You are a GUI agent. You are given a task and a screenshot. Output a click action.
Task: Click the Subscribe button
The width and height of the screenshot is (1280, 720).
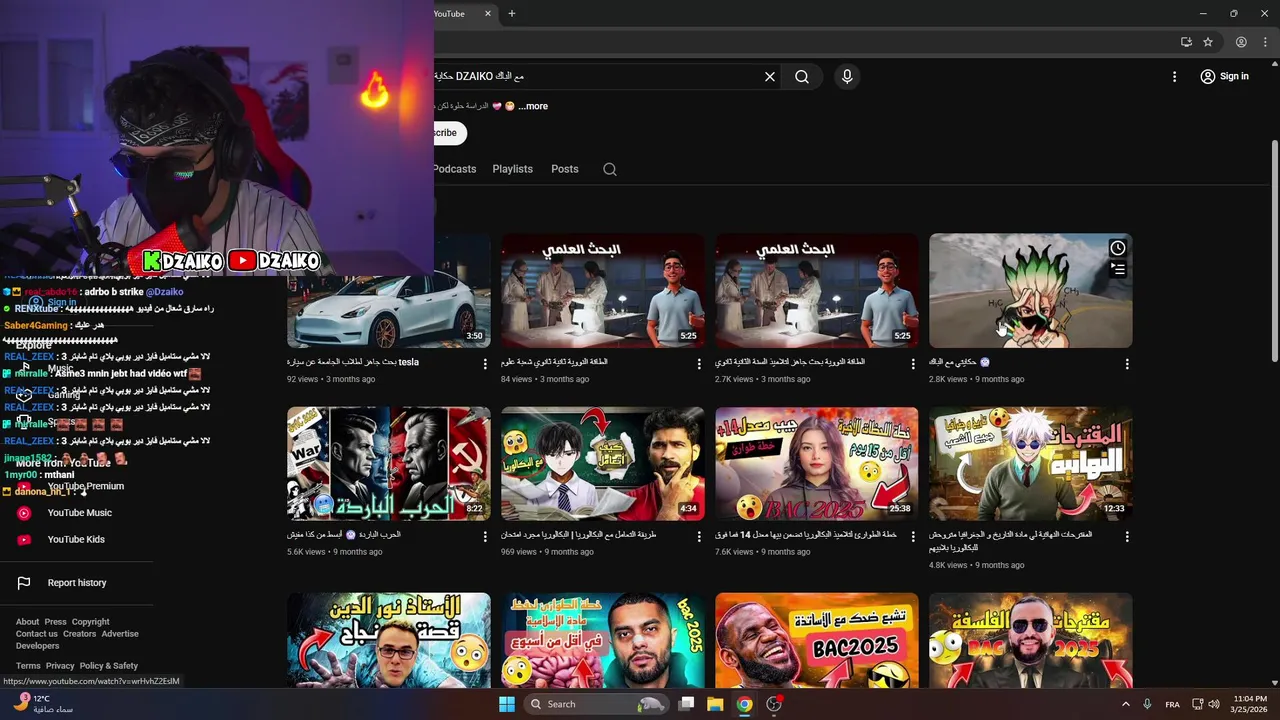[x=450, y=133]
